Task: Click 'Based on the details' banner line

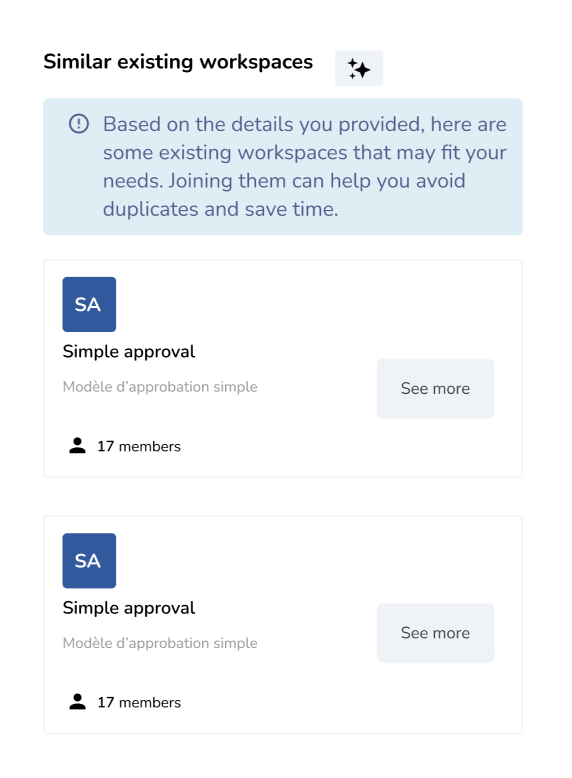Action: (x=305, y=124)
